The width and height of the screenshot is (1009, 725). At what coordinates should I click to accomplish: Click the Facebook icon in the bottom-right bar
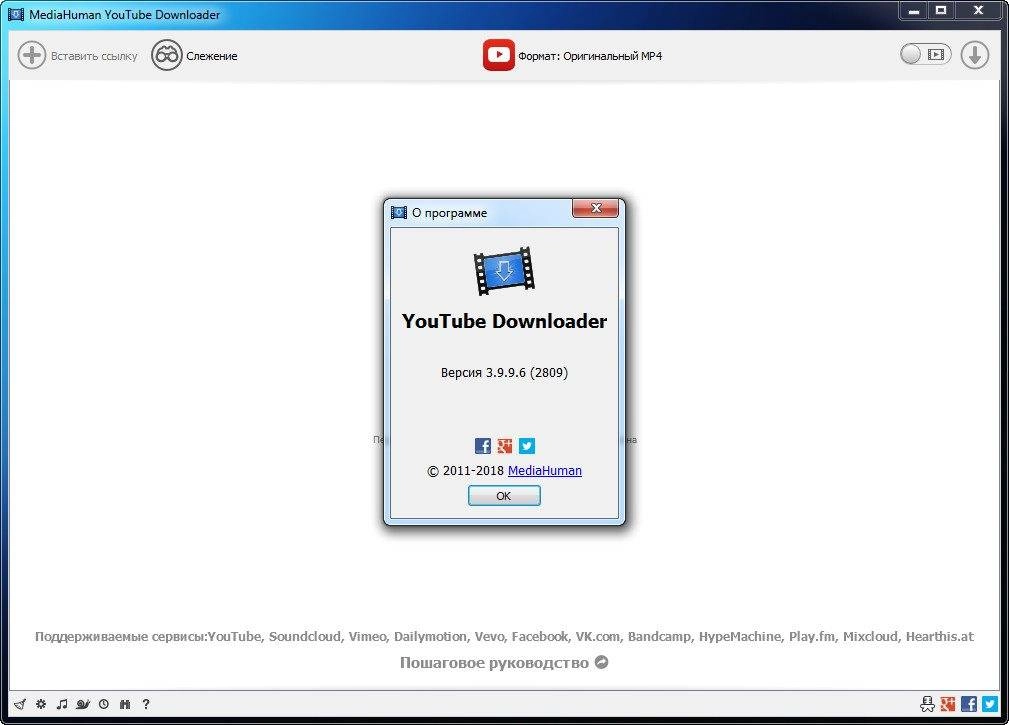(x=968, y=704)
